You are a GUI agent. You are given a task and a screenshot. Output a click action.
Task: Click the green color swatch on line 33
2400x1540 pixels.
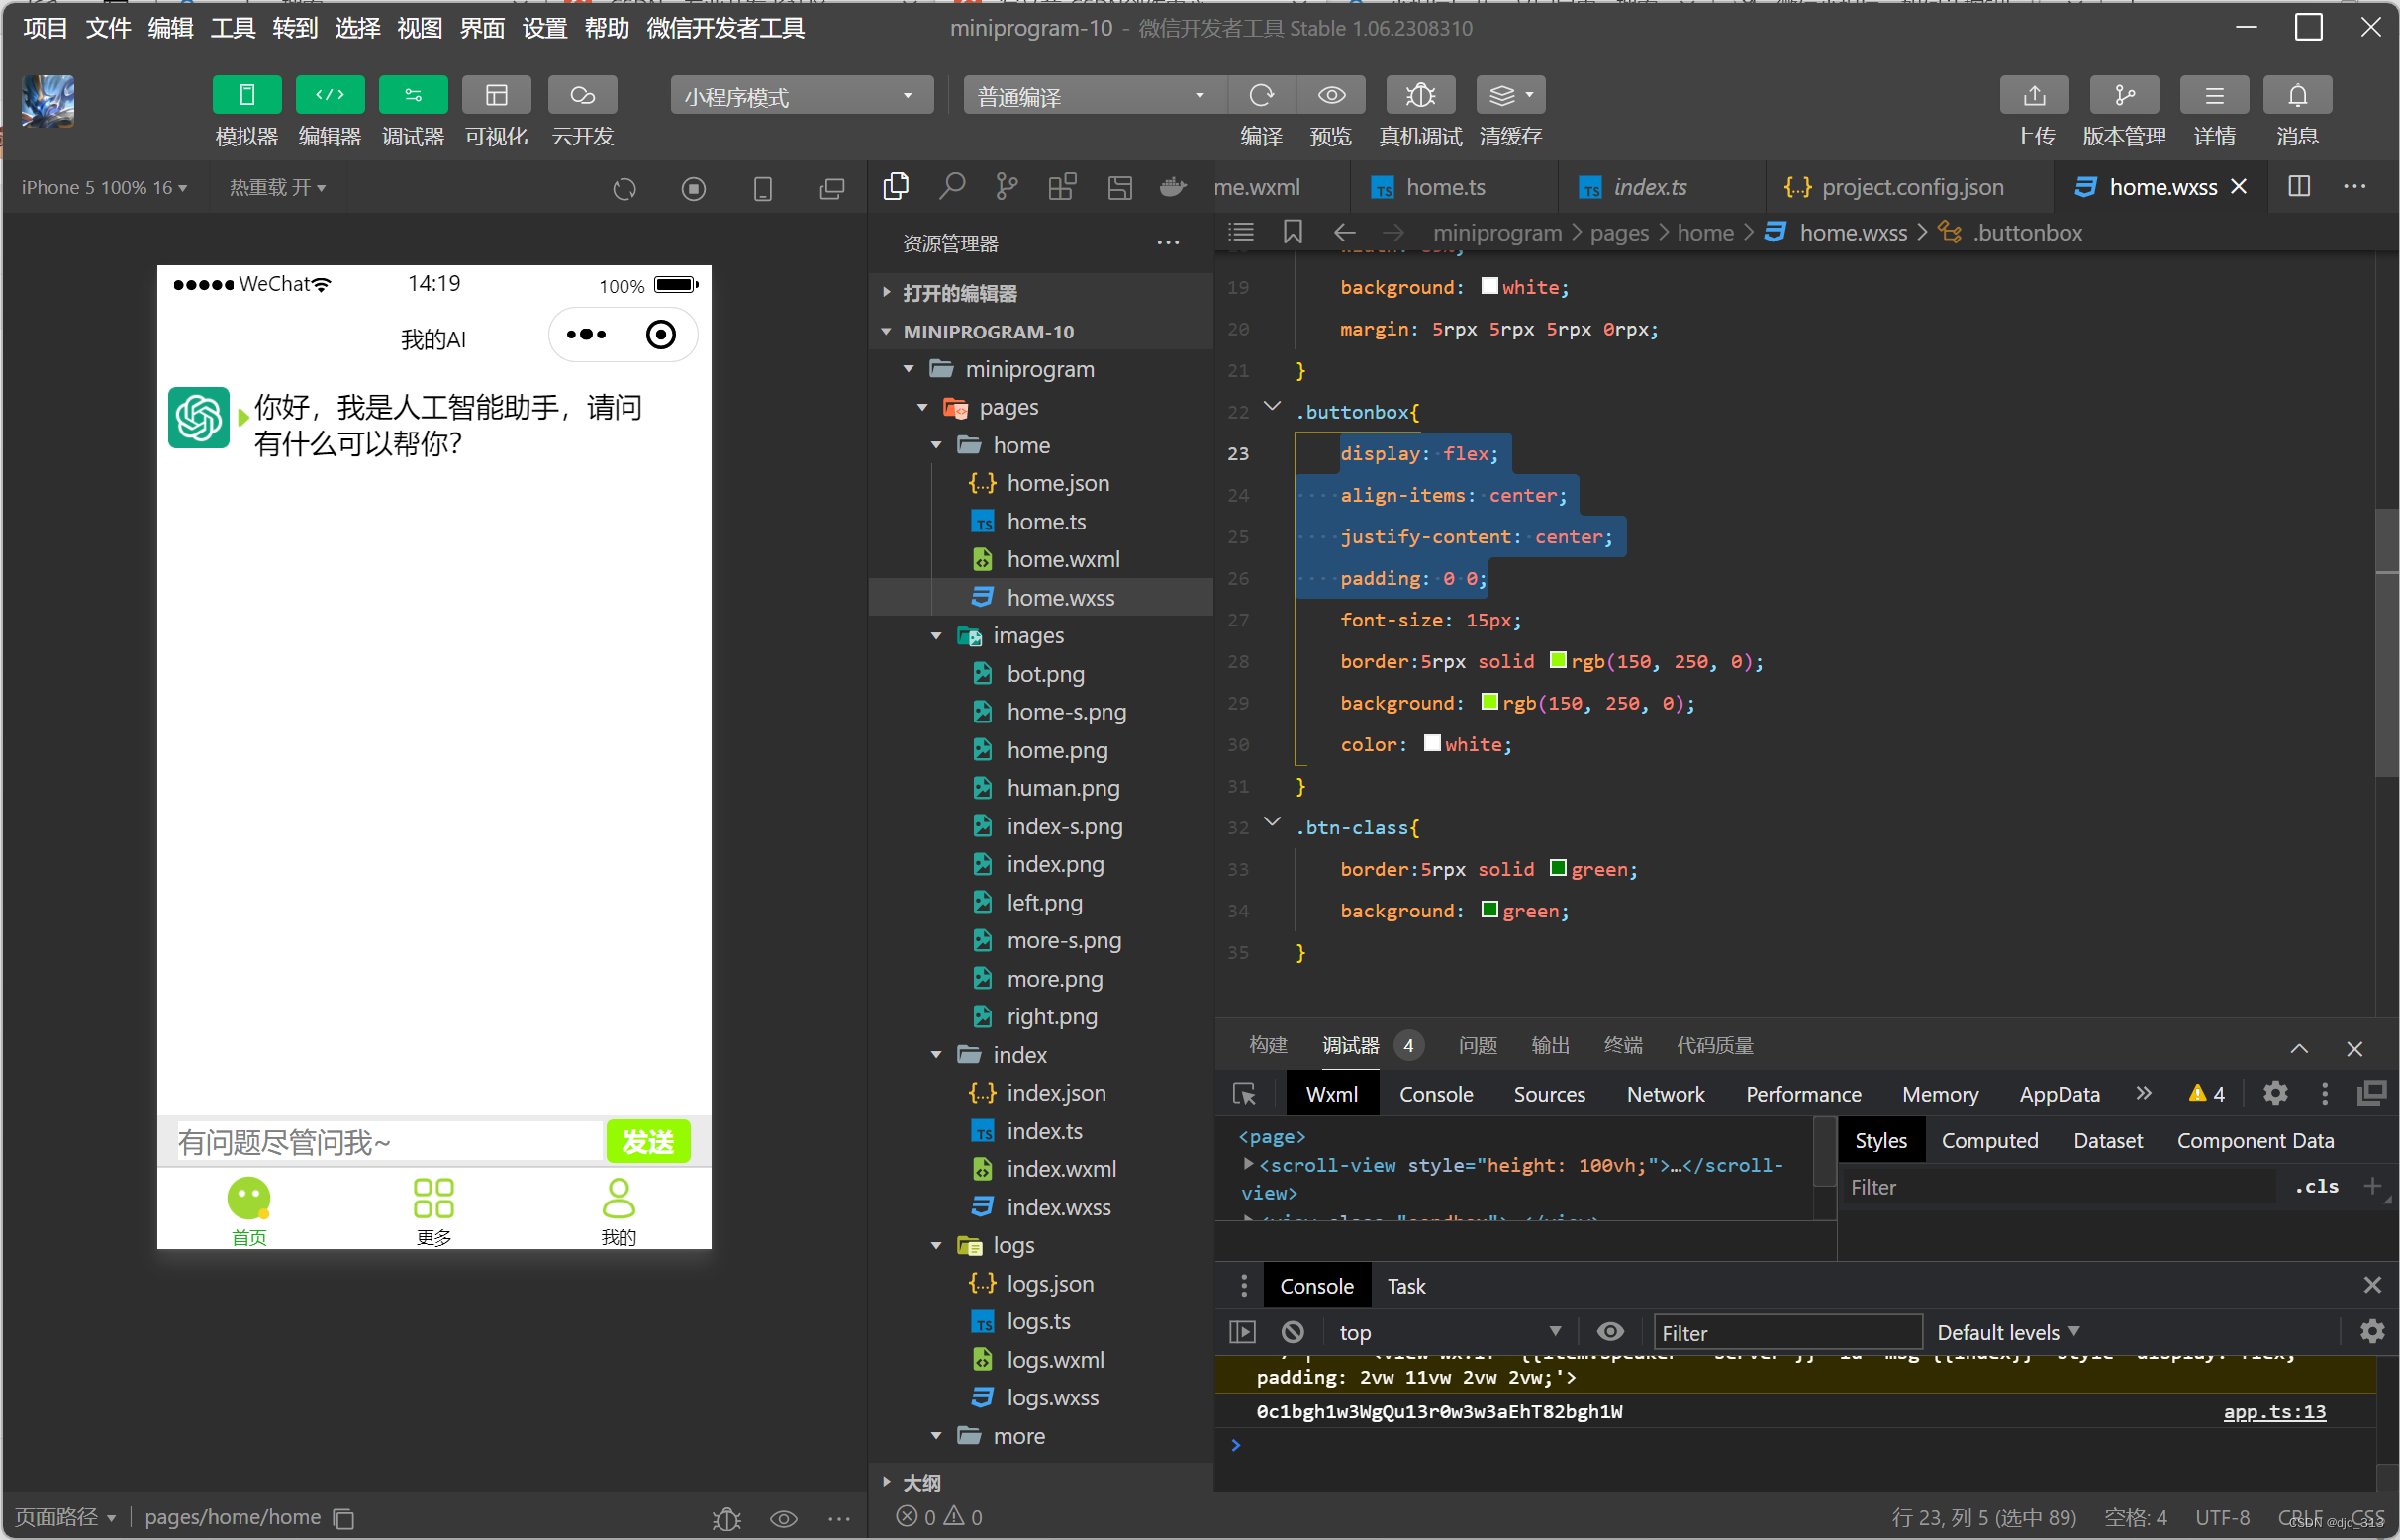tap(1557, 868)
